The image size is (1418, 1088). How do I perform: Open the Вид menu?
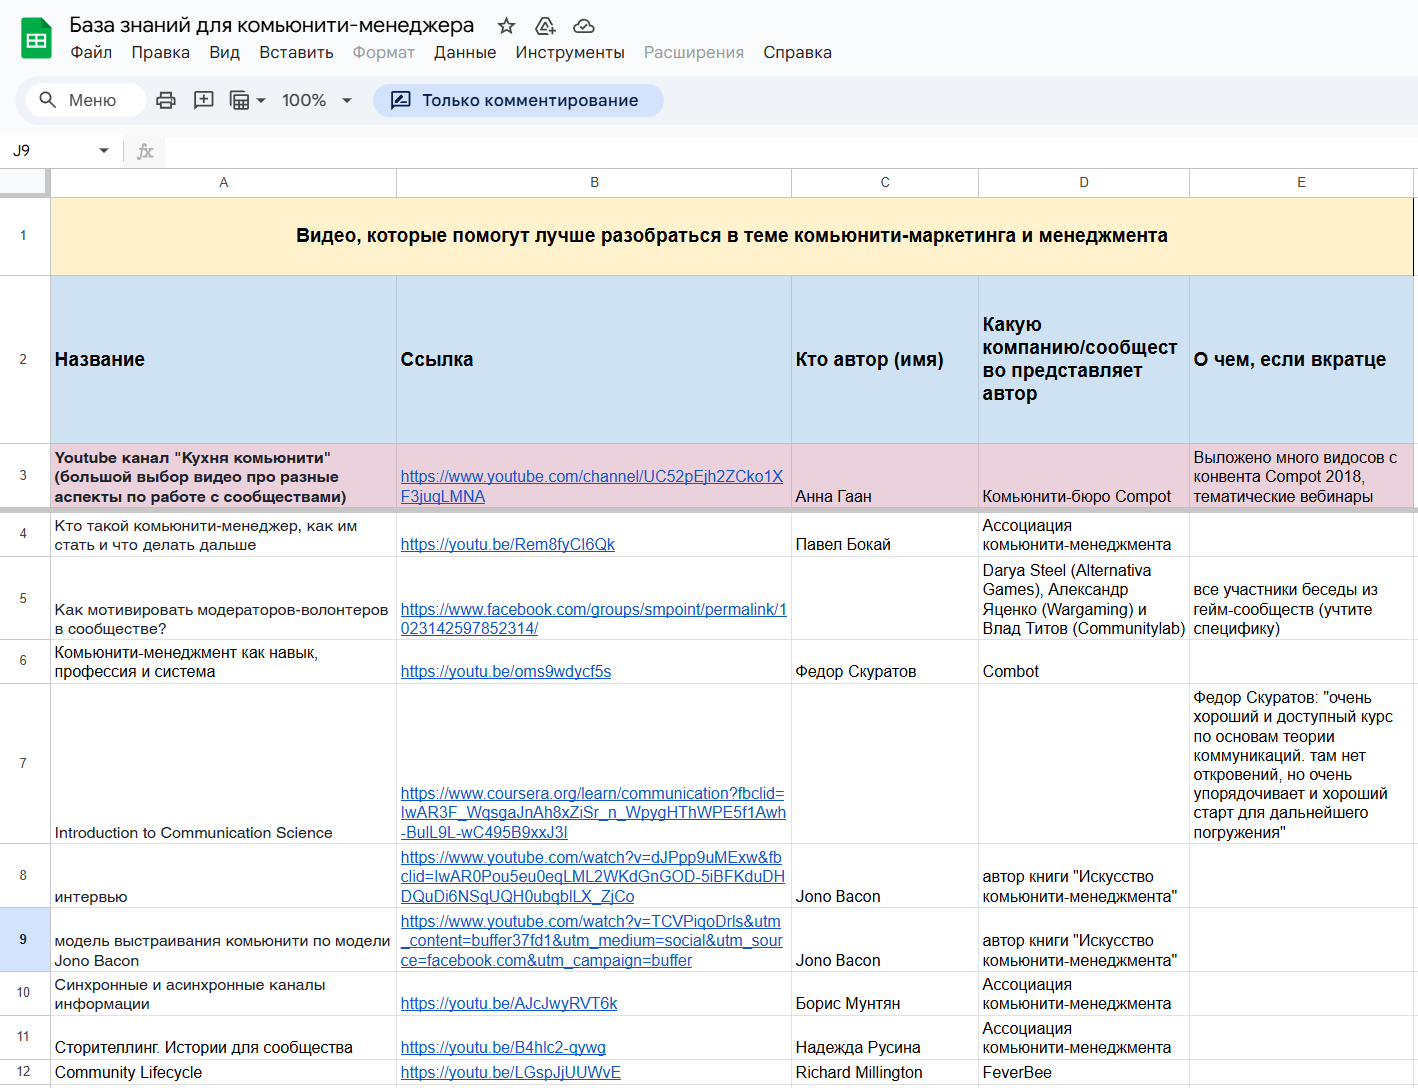224,52
